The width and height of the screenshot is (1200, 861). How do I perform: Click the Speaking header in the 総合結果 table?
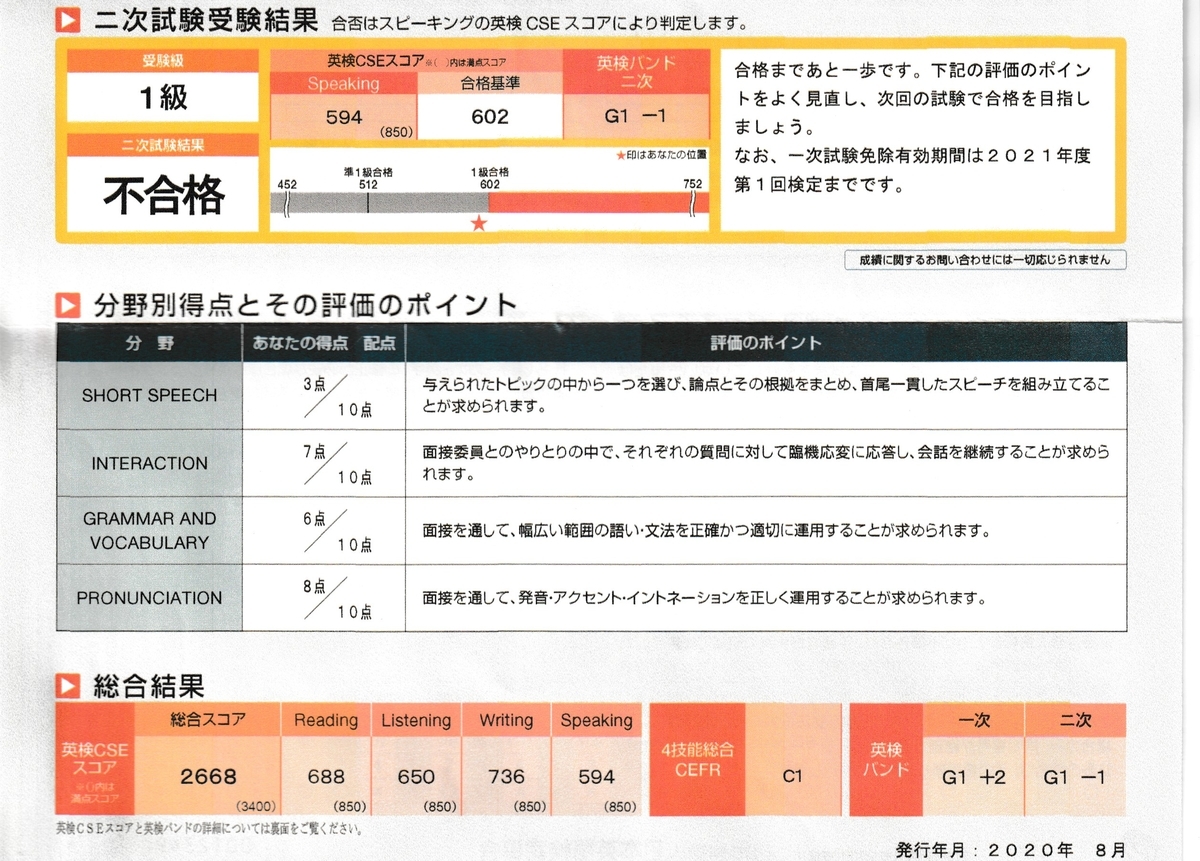coord(596,720)
